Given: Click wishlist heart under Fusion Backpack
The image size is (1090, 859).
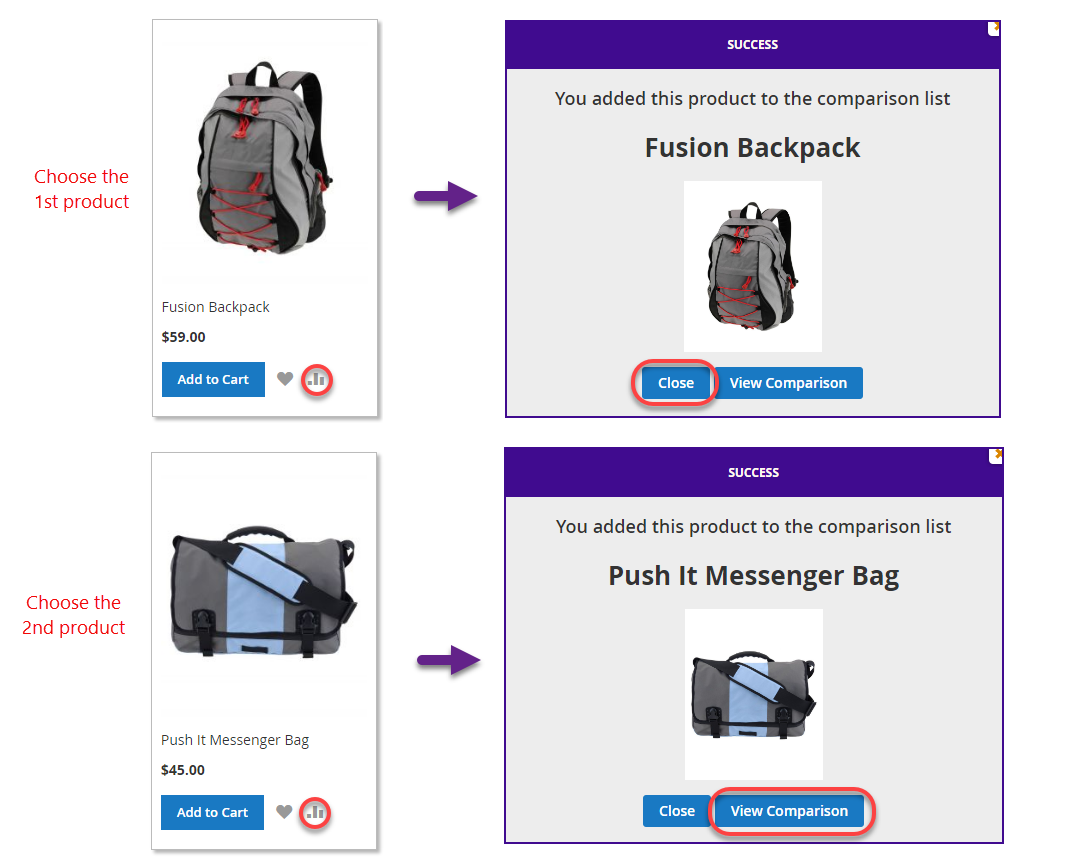Looking at the screenshot, I should [x=285, y=379].
